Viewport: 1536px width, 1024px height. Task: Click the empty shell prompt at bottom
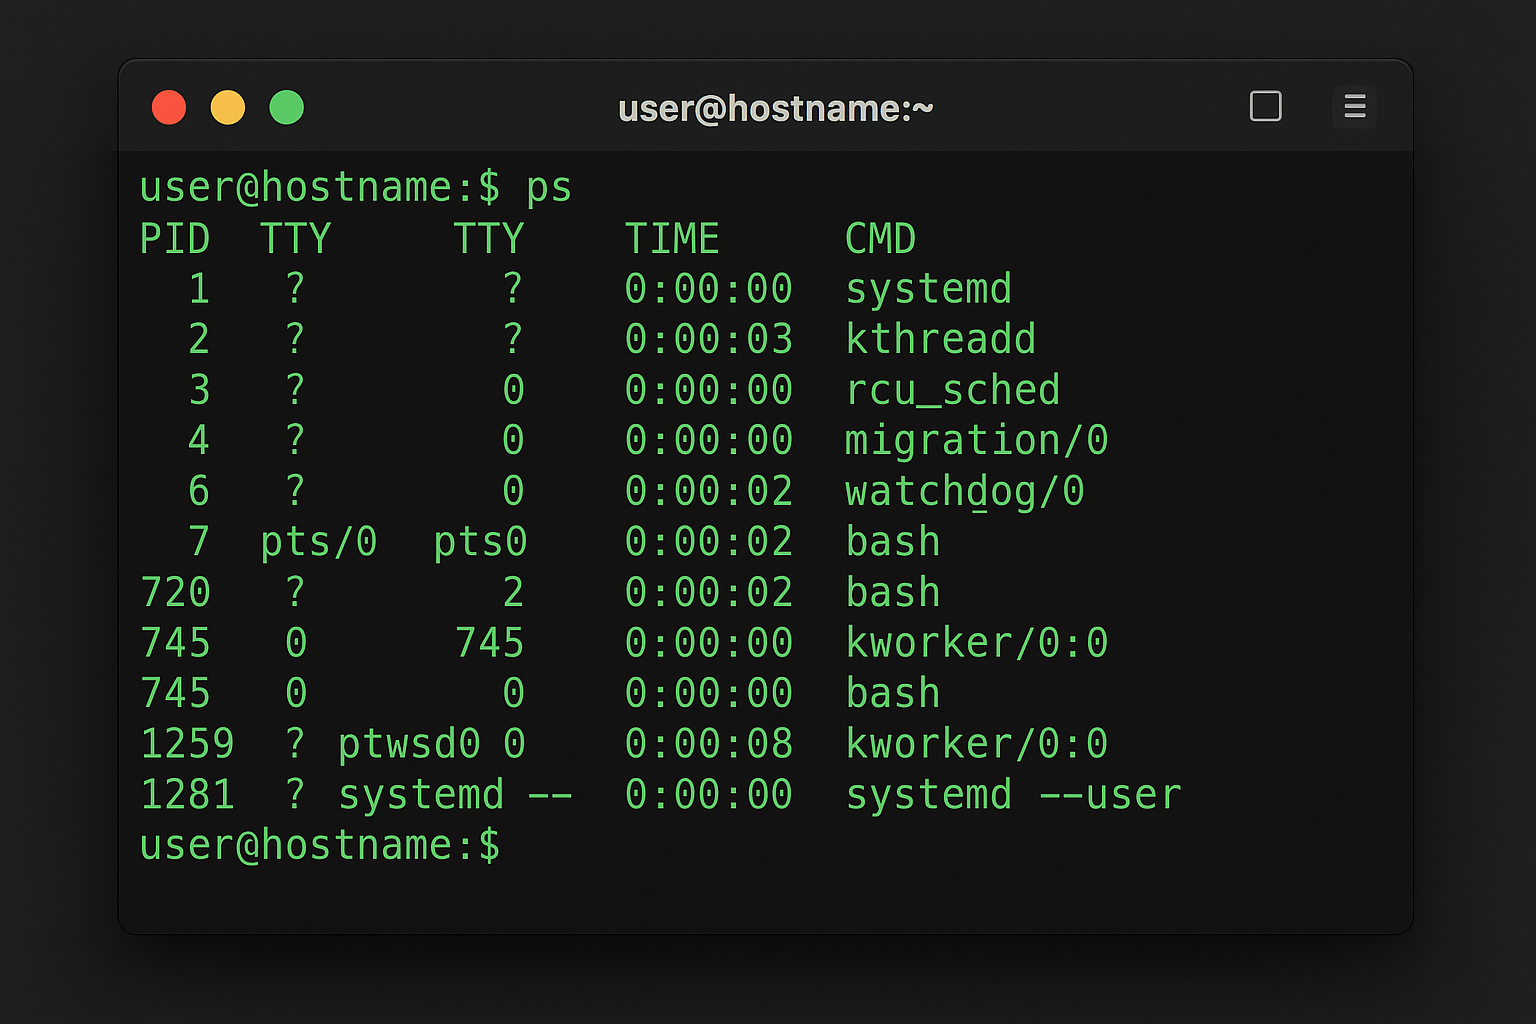tap(320, 845)
